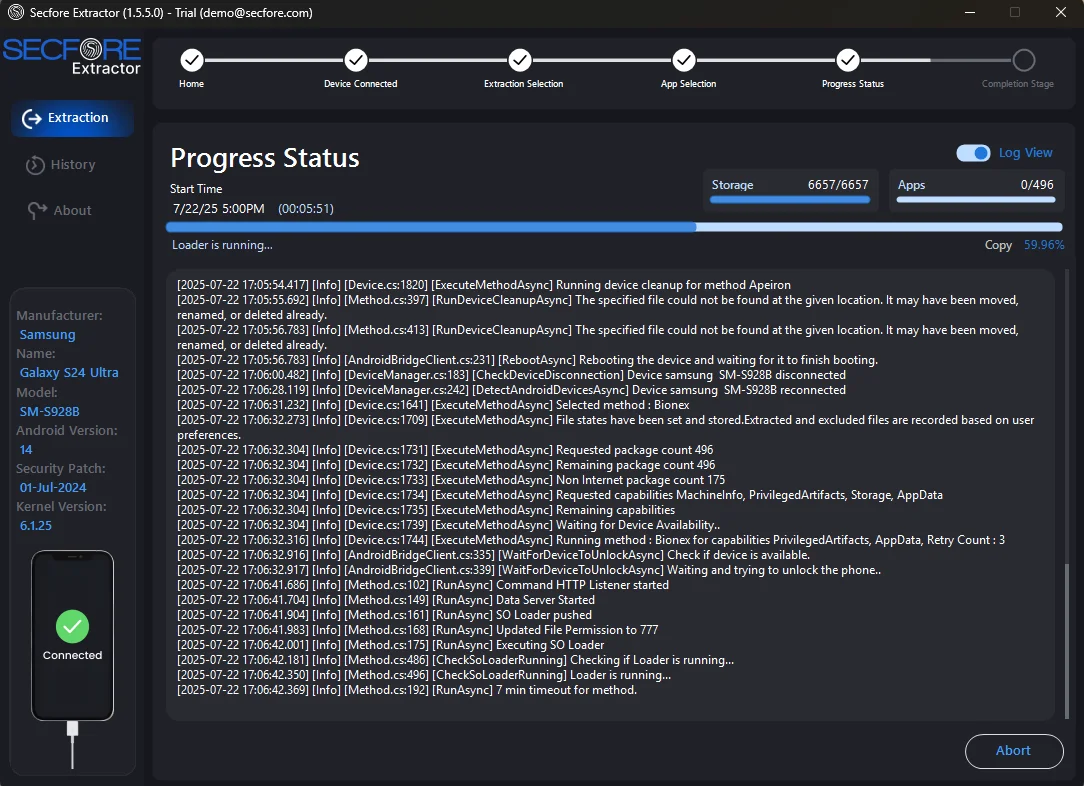Click the Secfore Extractor logo
Screen dimensions: 1084x786
click(x=72, y=56)
